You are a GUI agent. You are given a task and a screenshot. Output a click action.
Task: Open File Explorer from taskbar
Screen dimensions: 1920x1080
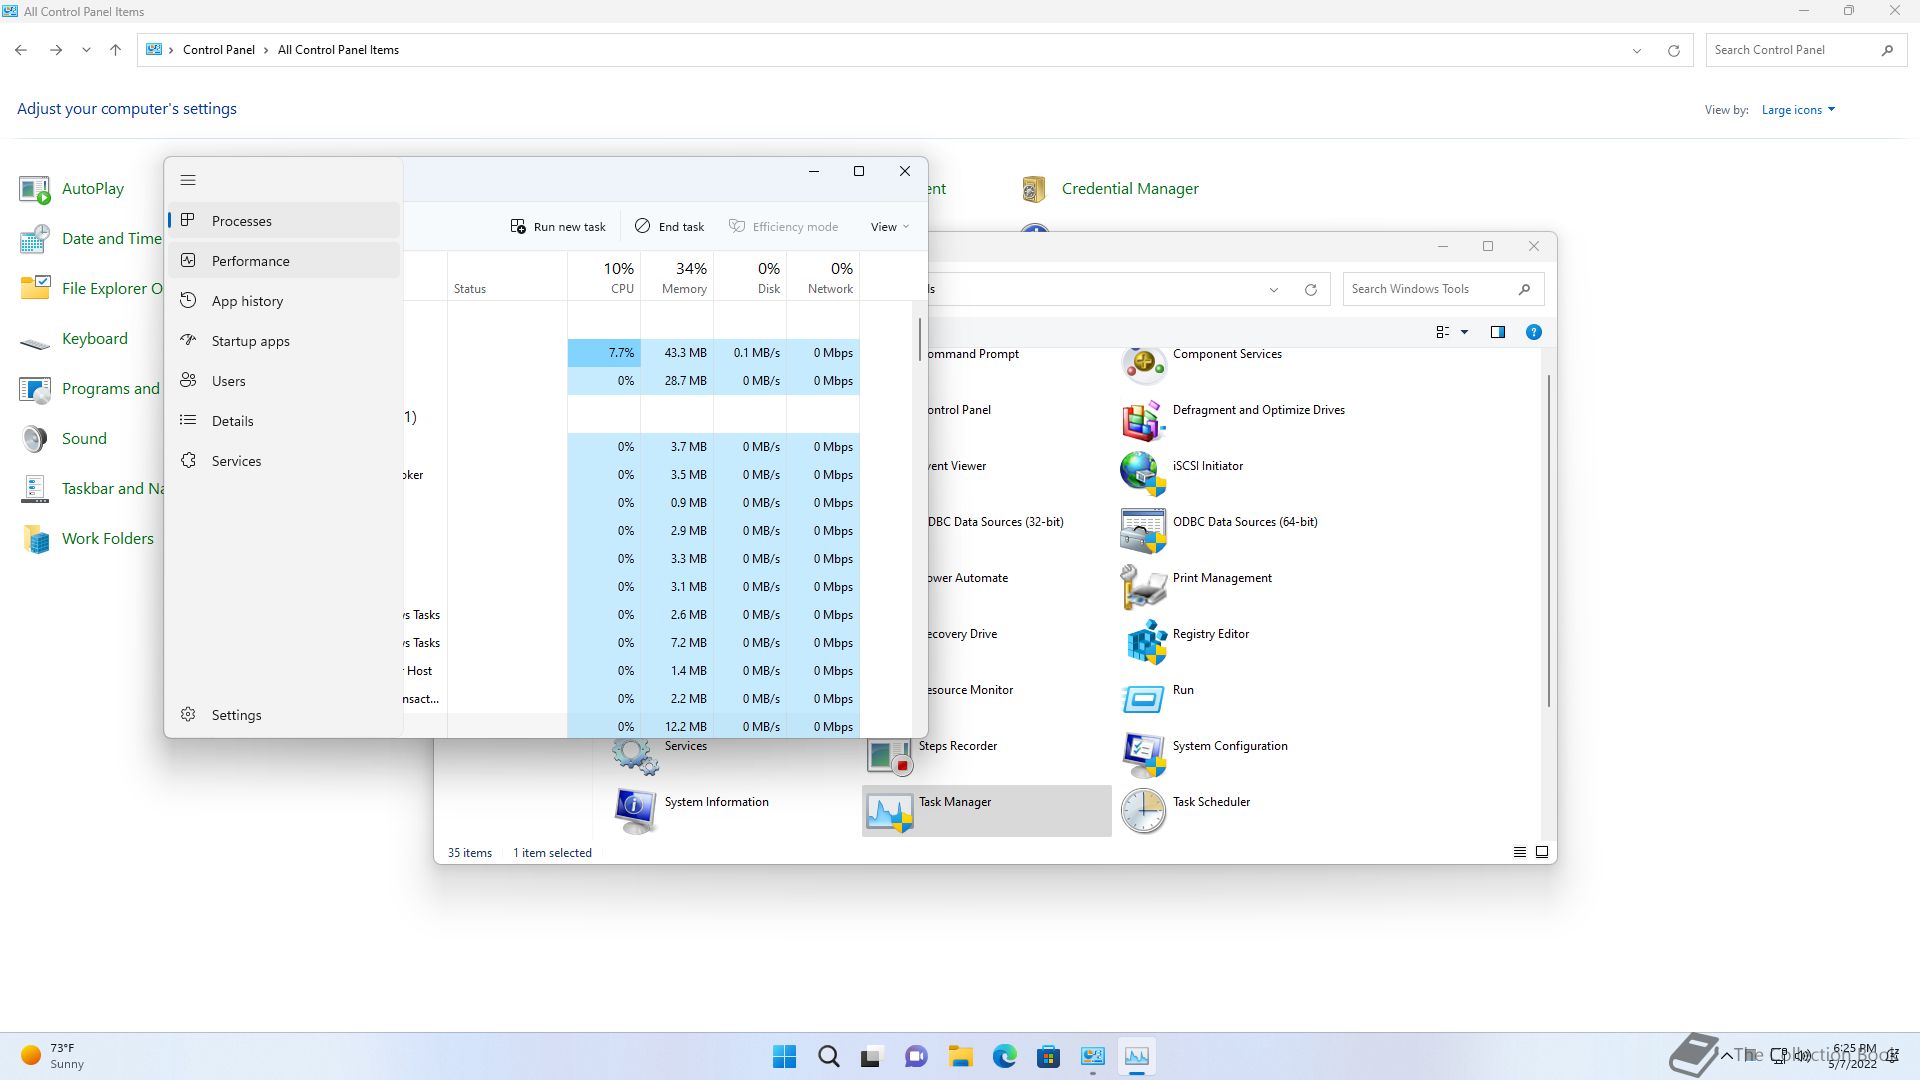961,1056
